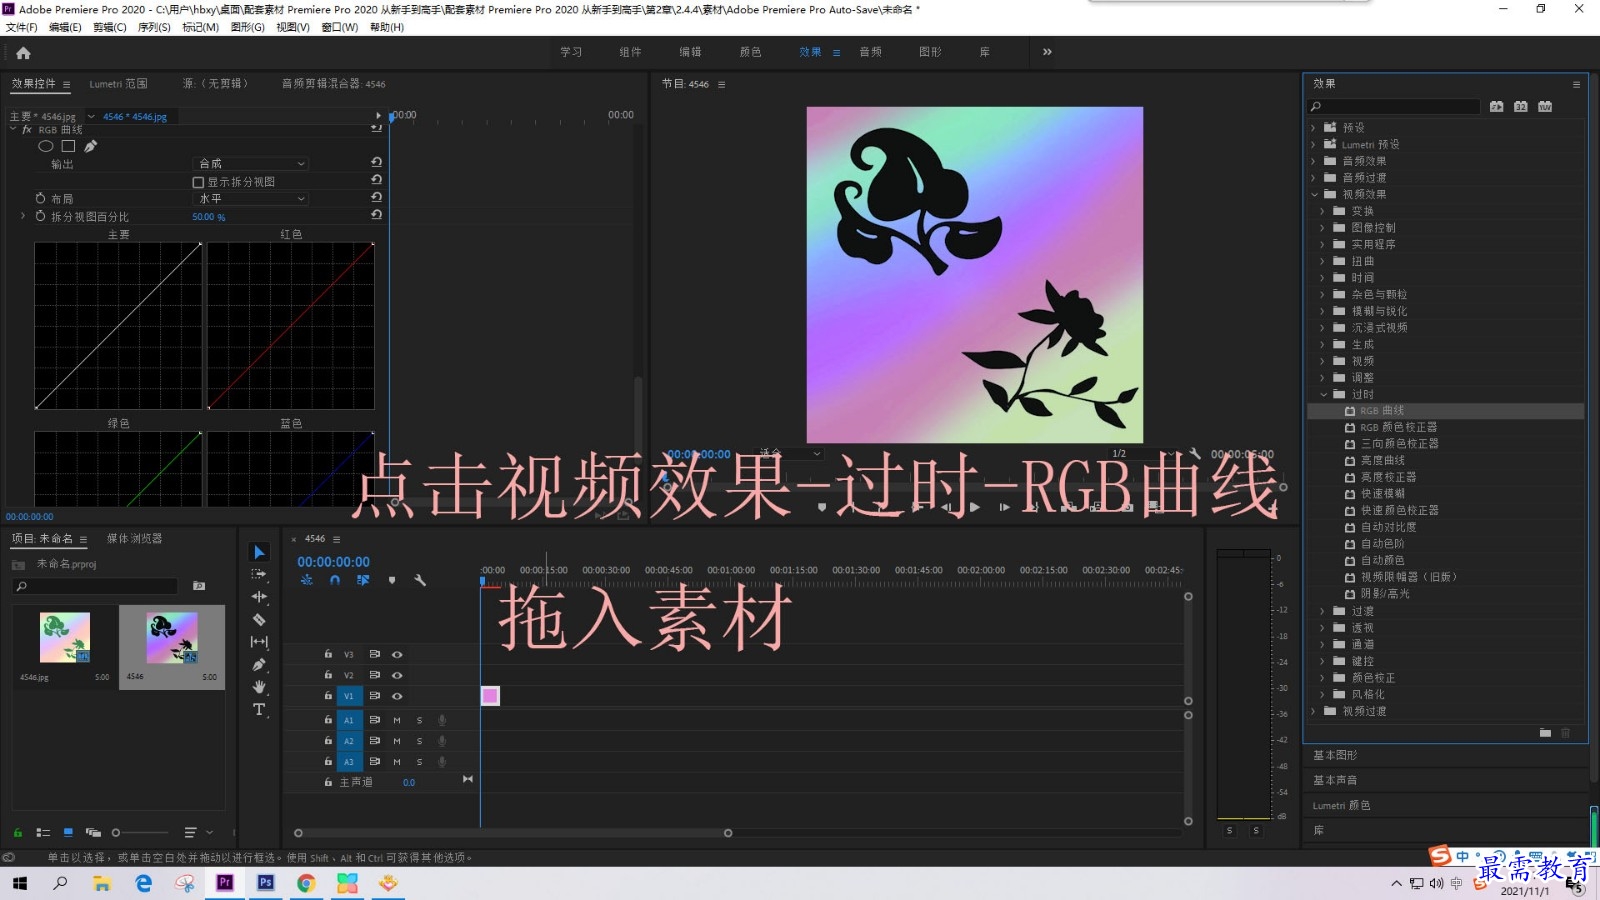The image size is (1600, 900).
Task: Open the 剪辑(C) menu
Action: (x=109, y=27)
